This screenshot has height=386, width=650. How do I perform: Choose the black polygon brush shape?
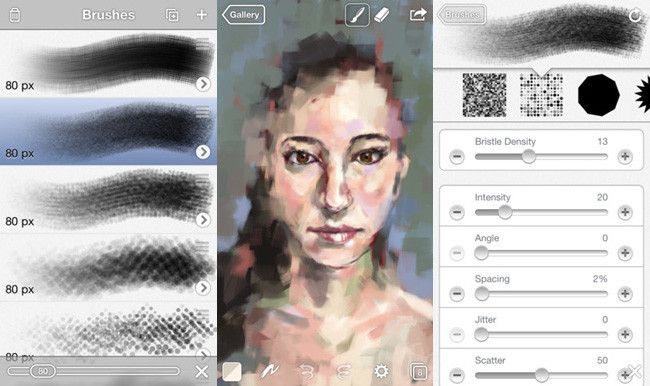click(x=599, y=95)
